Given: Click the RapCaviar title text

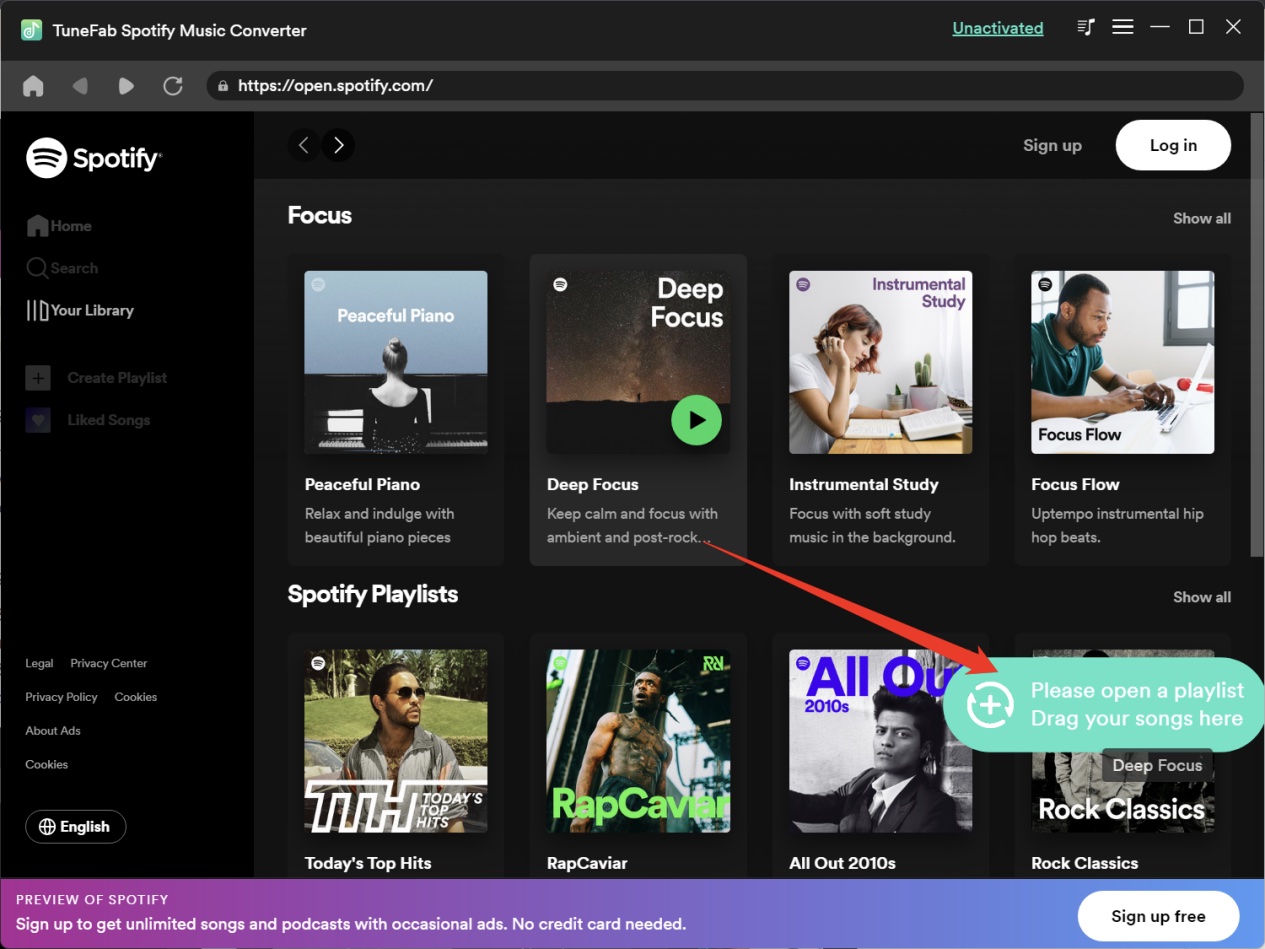Looking at the screenshot, I should (587, 863).
